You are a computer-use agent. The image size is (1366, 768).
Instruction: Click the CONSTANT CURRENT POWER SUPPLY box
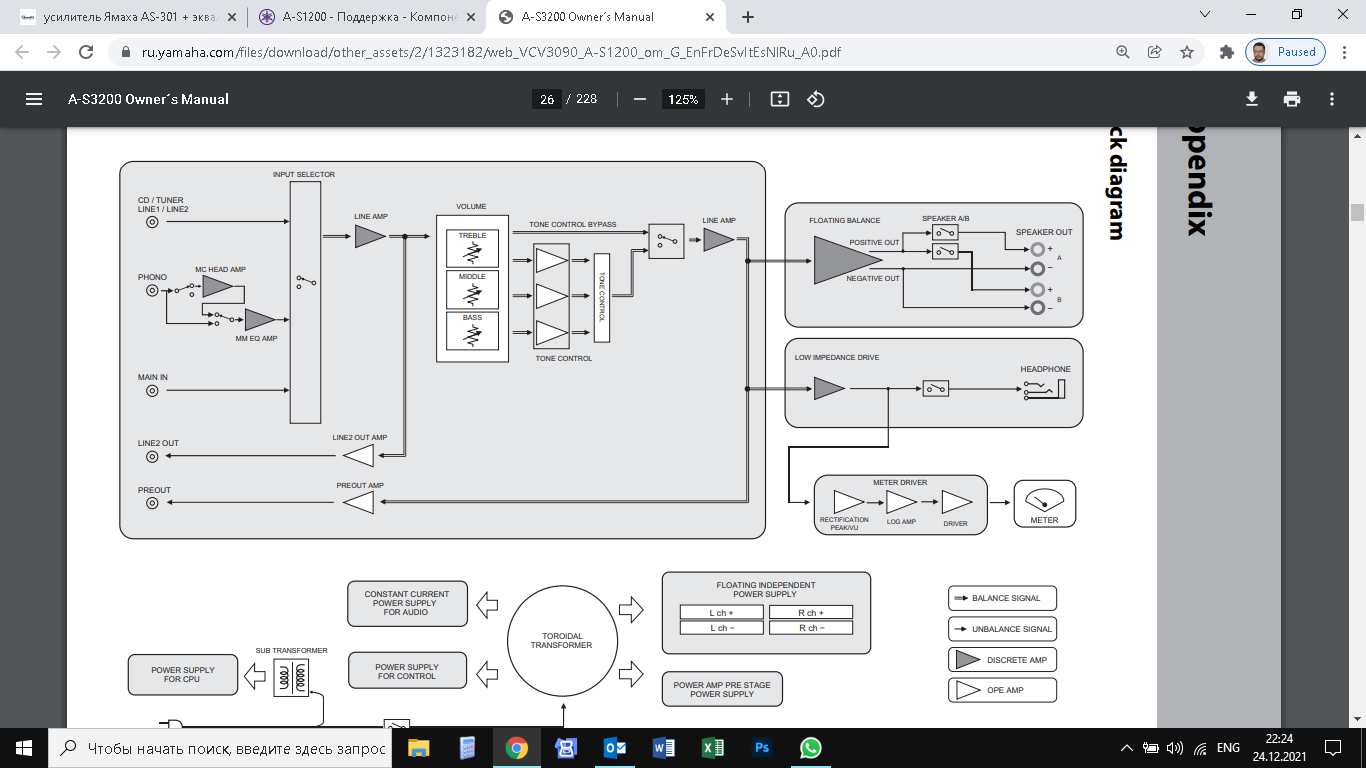tap(407, 603)
